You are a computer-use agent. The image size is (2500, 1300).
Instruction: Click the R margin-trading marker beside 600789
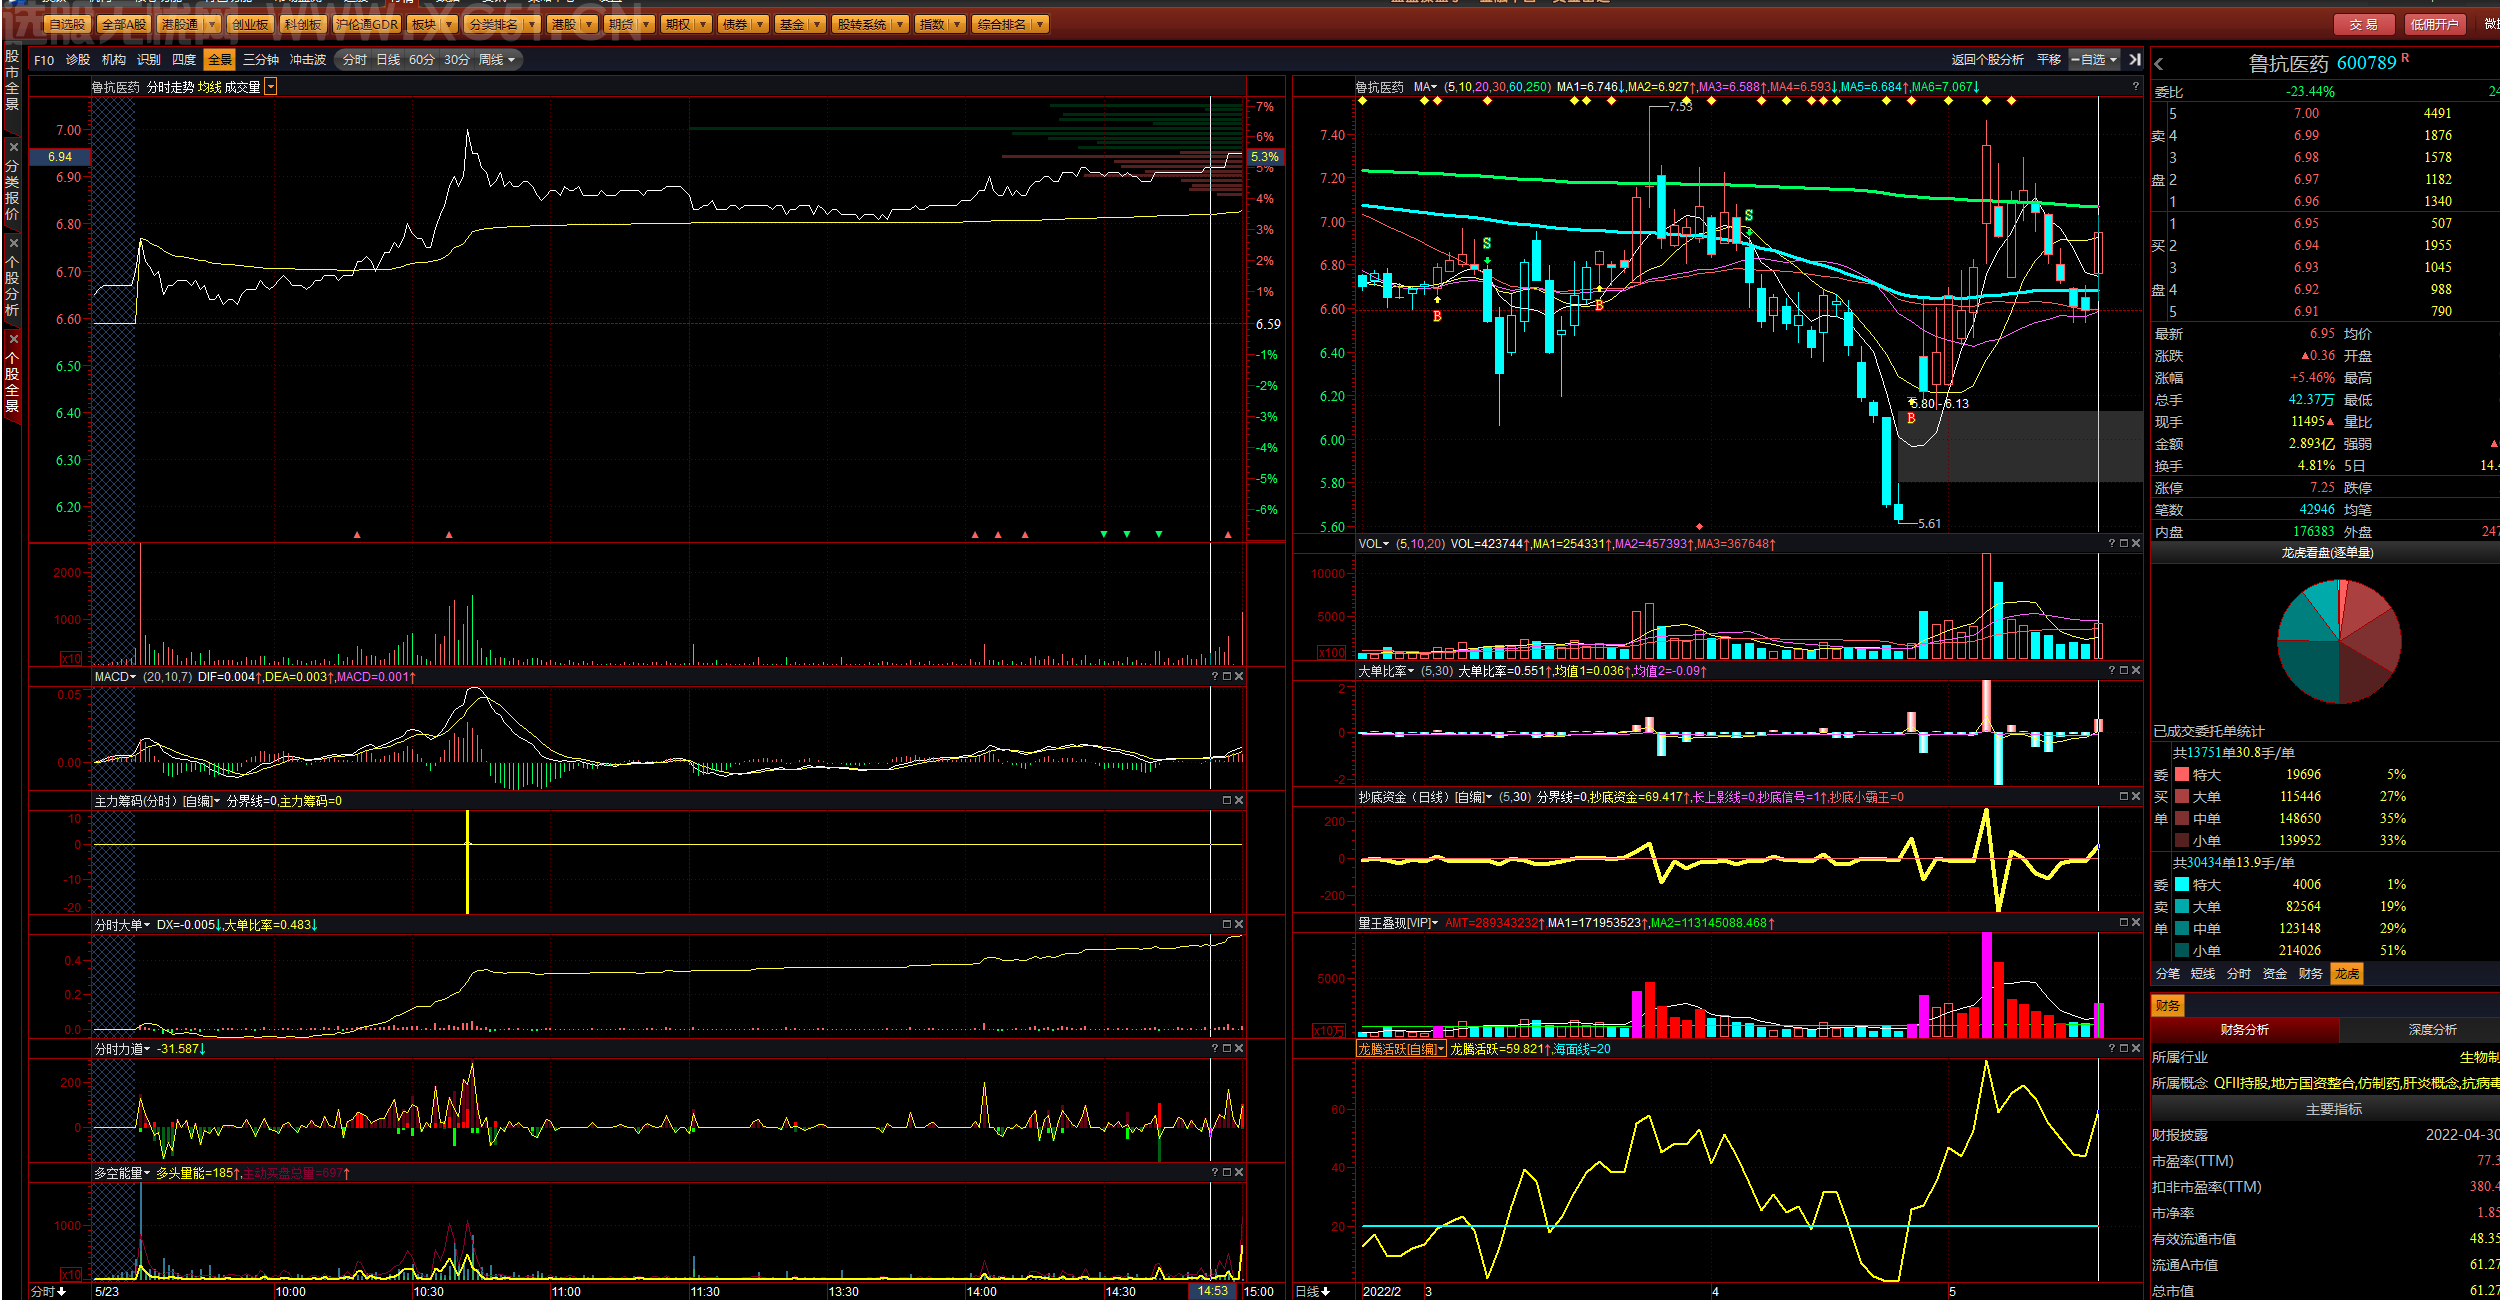coord(2405,58)
